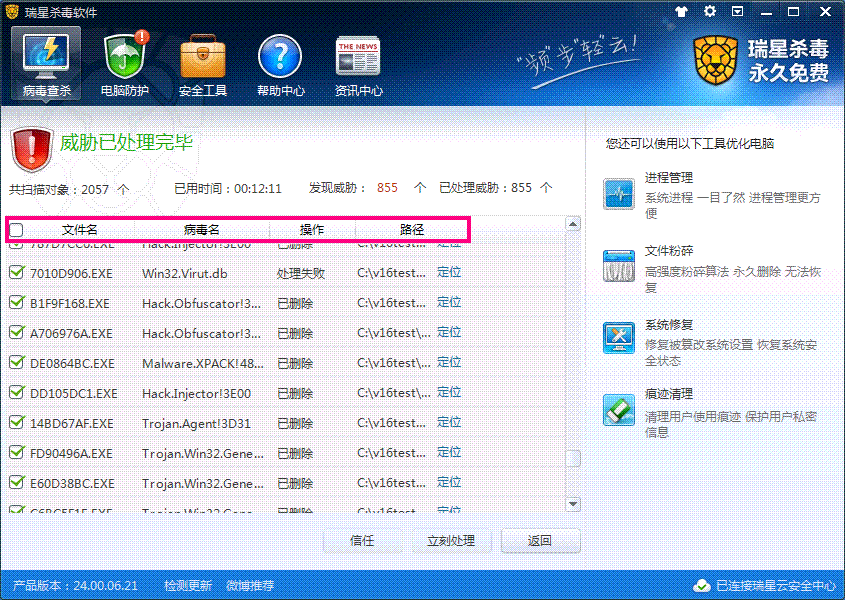Sort by the 操作 column header
Image resolution: width=845 pixels, height=600 pixels.
[311, 230]
